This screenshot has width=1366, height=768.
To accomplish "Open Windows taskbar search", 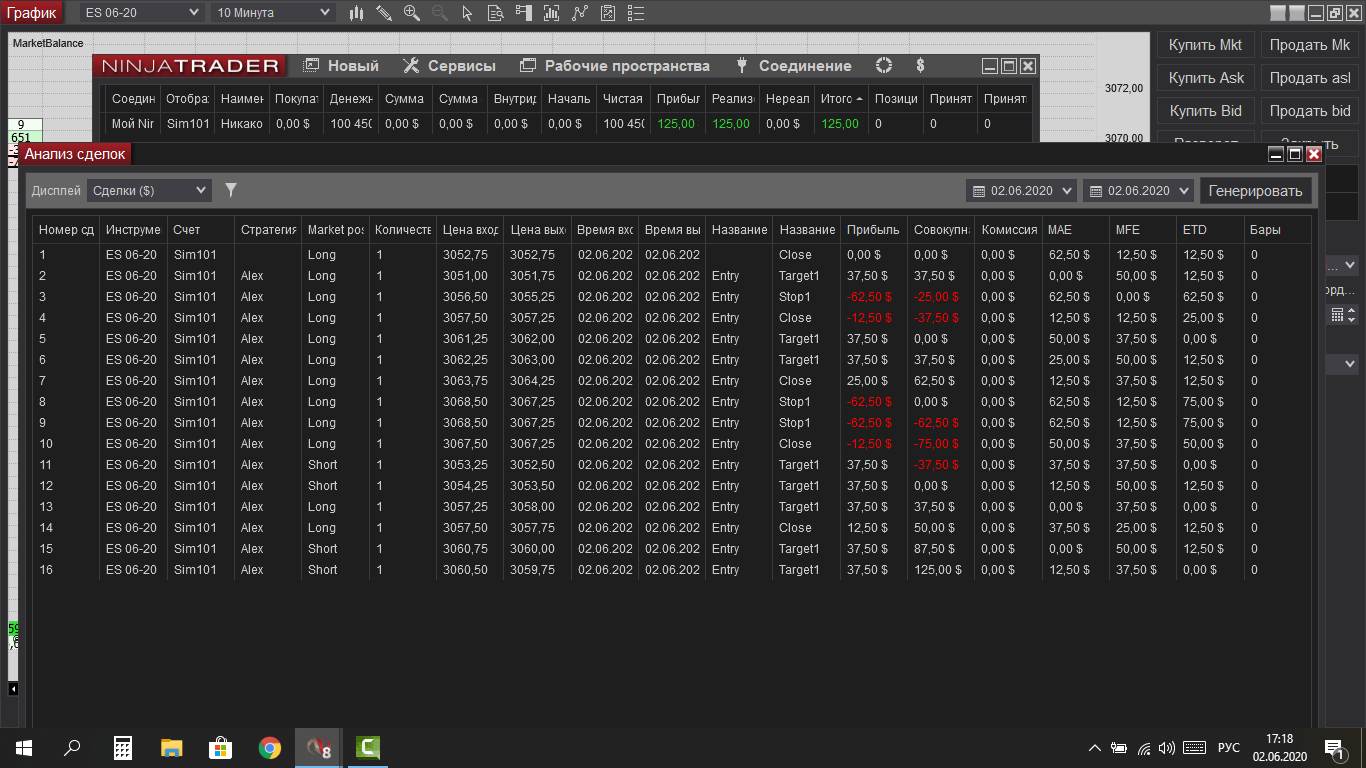I will 72,747.
